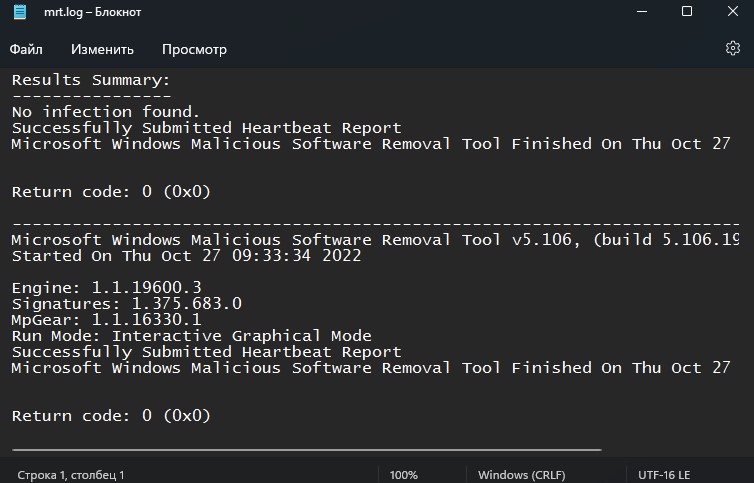Open Notepad settings gear icon
Viewport: 754px width, 483px height.
pyautogui.click(x=732, y=48)
